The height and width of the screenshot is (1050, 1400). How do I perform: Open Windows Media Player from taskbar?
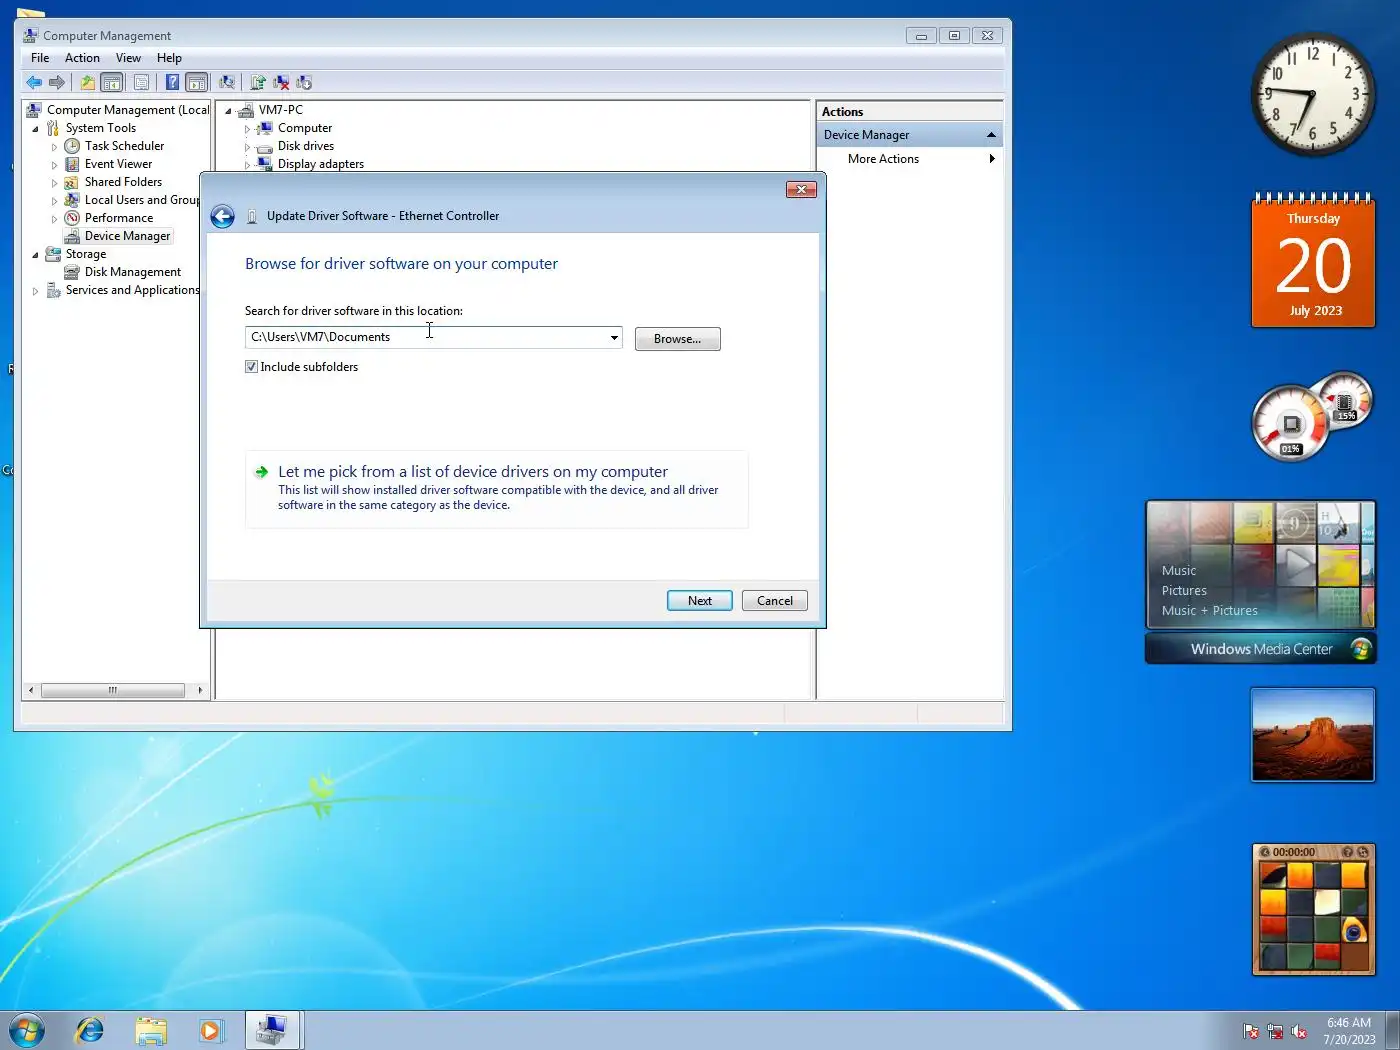211,1030
